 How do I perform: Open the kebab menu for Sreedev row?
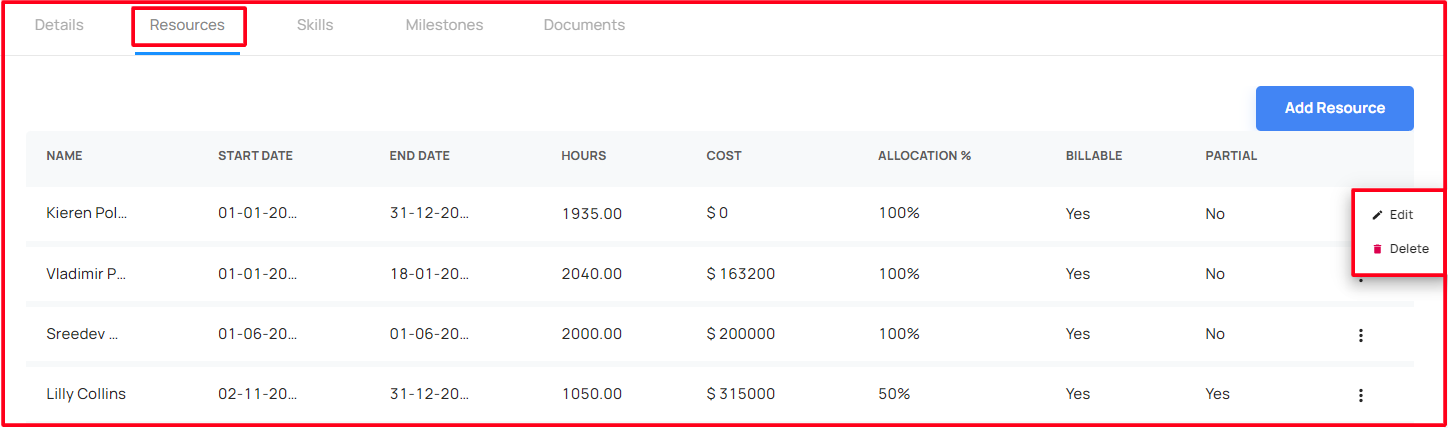[x=1361, y=335]
